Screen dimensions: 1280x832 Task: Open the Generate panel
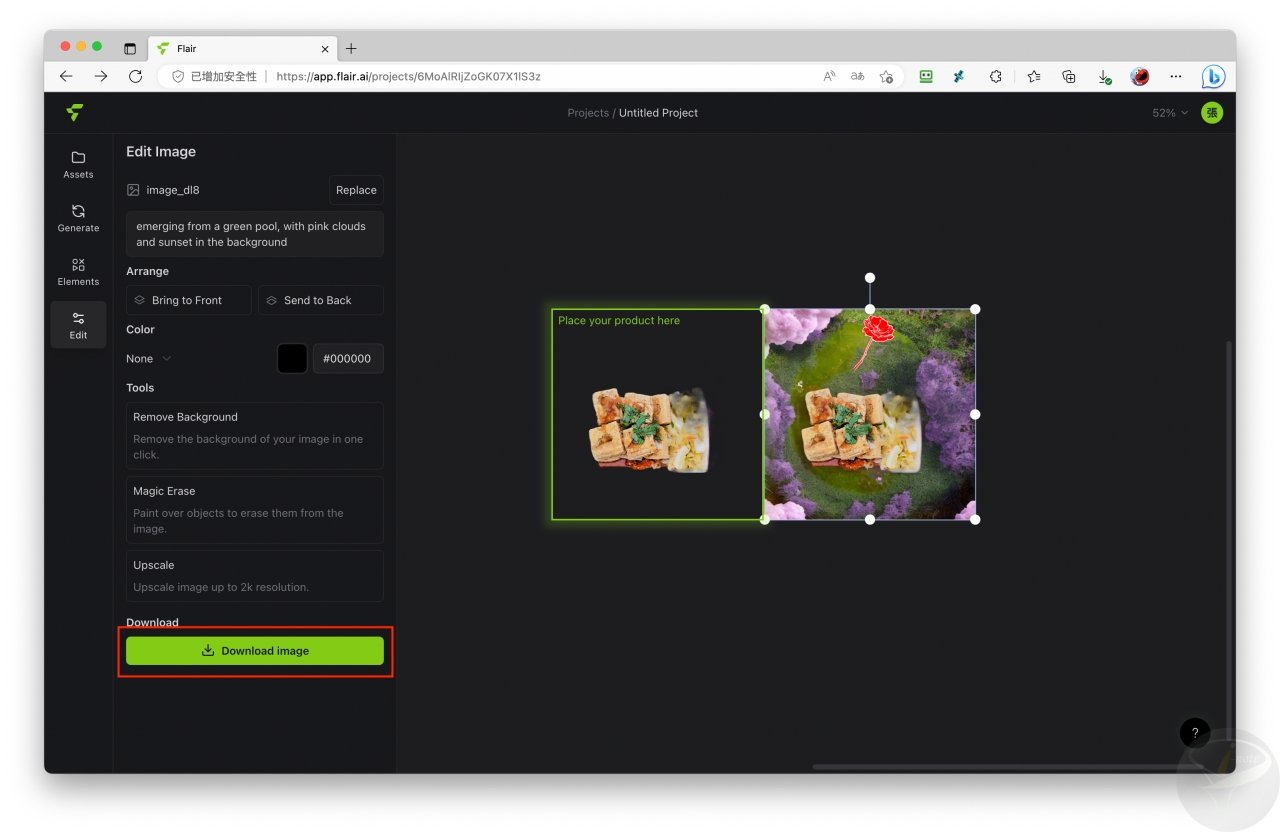78,218
